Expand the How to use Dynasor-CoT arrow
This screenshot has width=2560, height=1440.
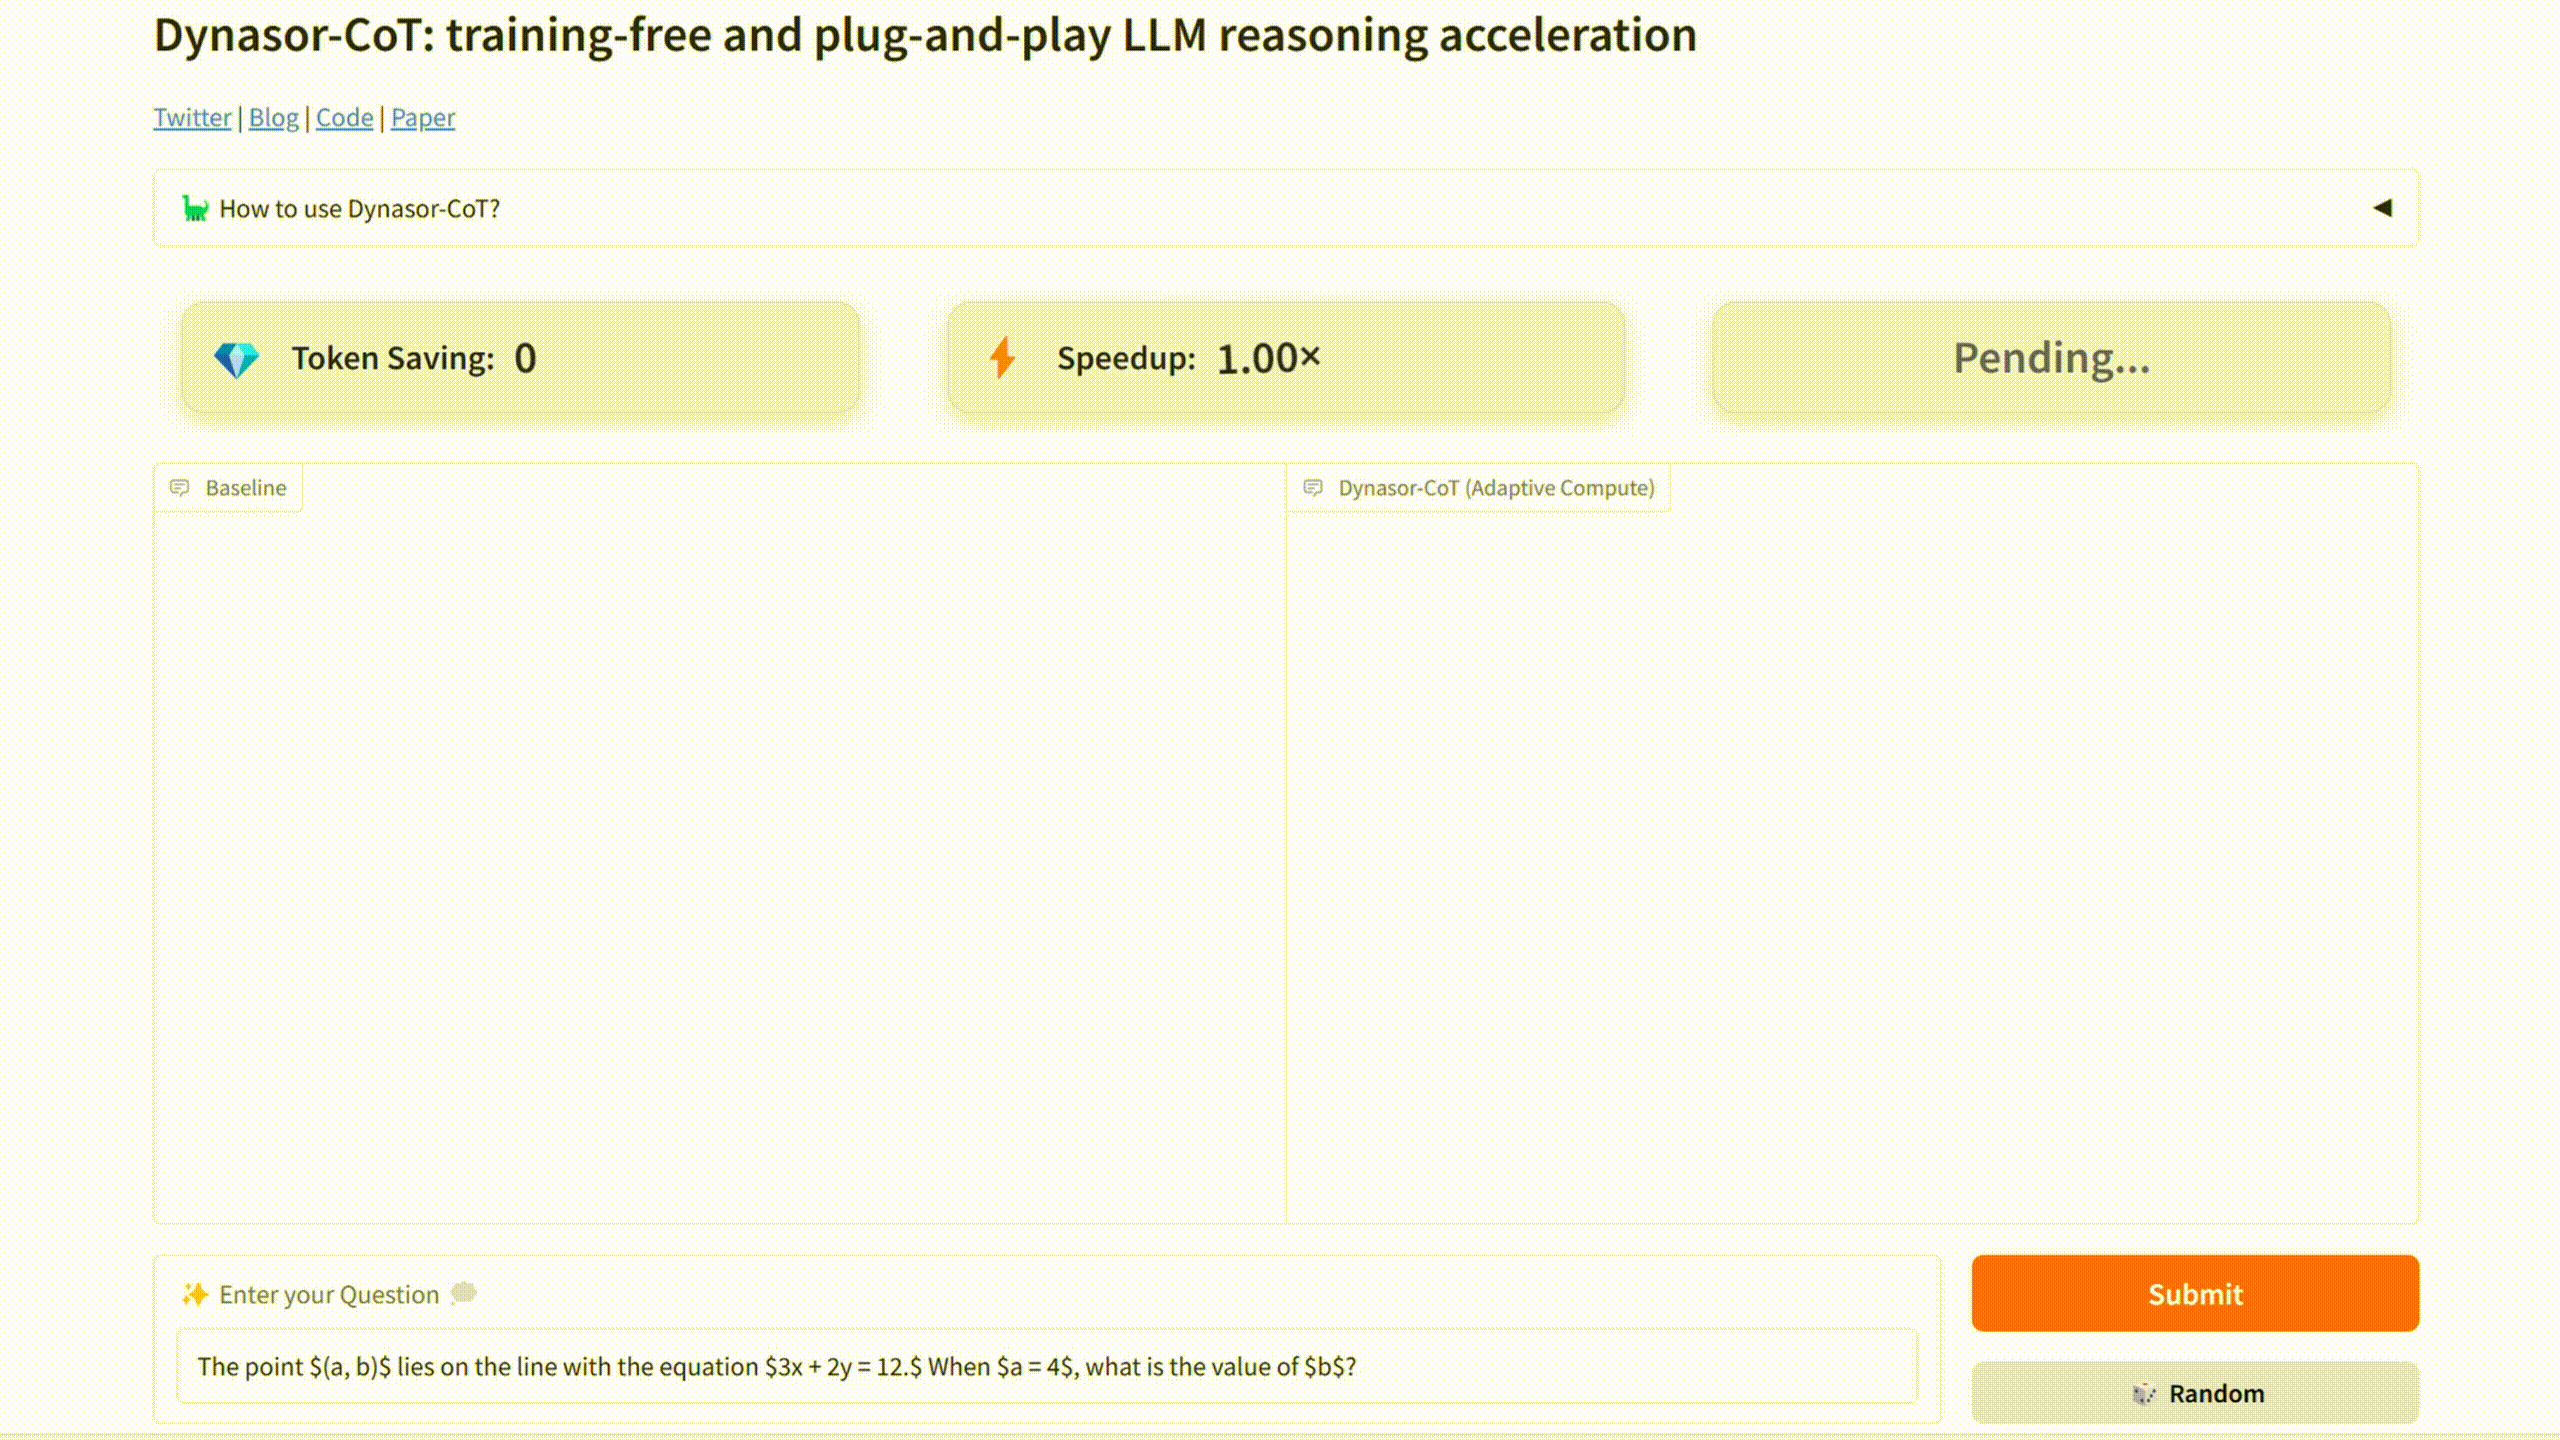pos(2382,208)
